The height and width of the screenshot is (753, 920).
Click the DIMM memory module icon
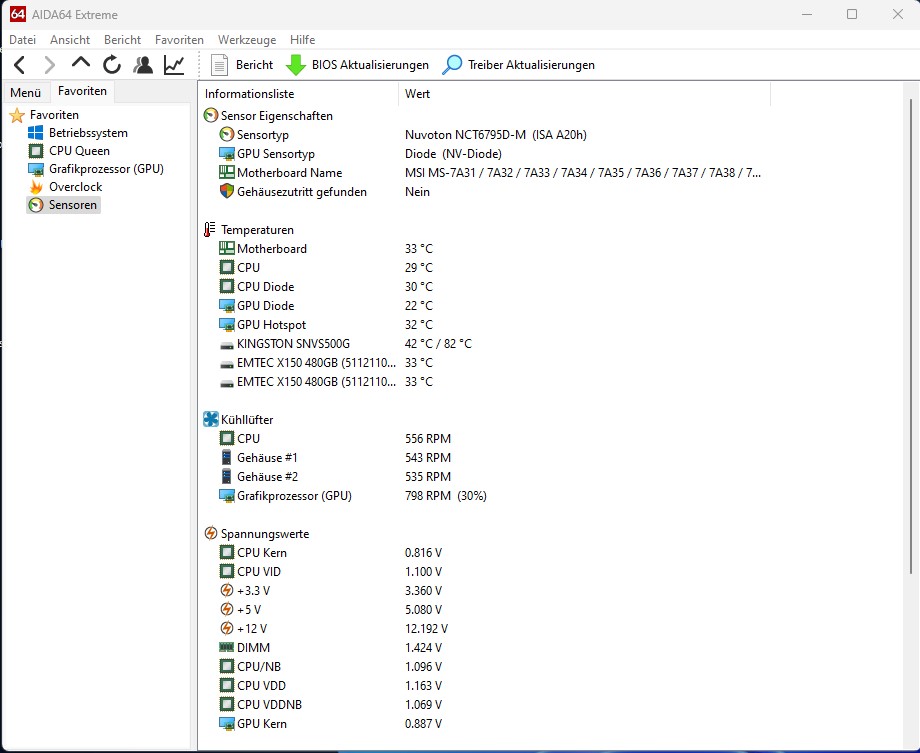pyautogui.click(x=226, y=647)
